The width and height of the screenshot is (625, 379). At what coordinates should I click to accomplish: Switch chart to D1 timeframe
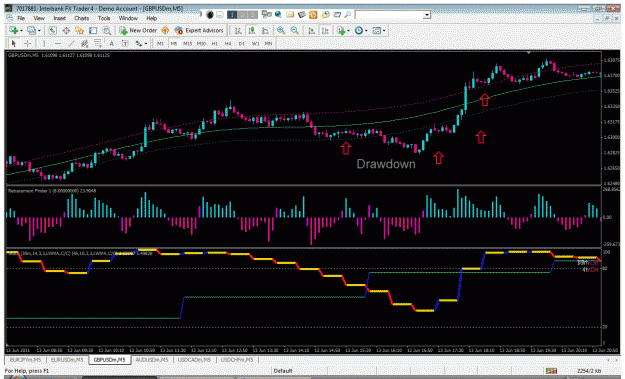tap(242, 43)
